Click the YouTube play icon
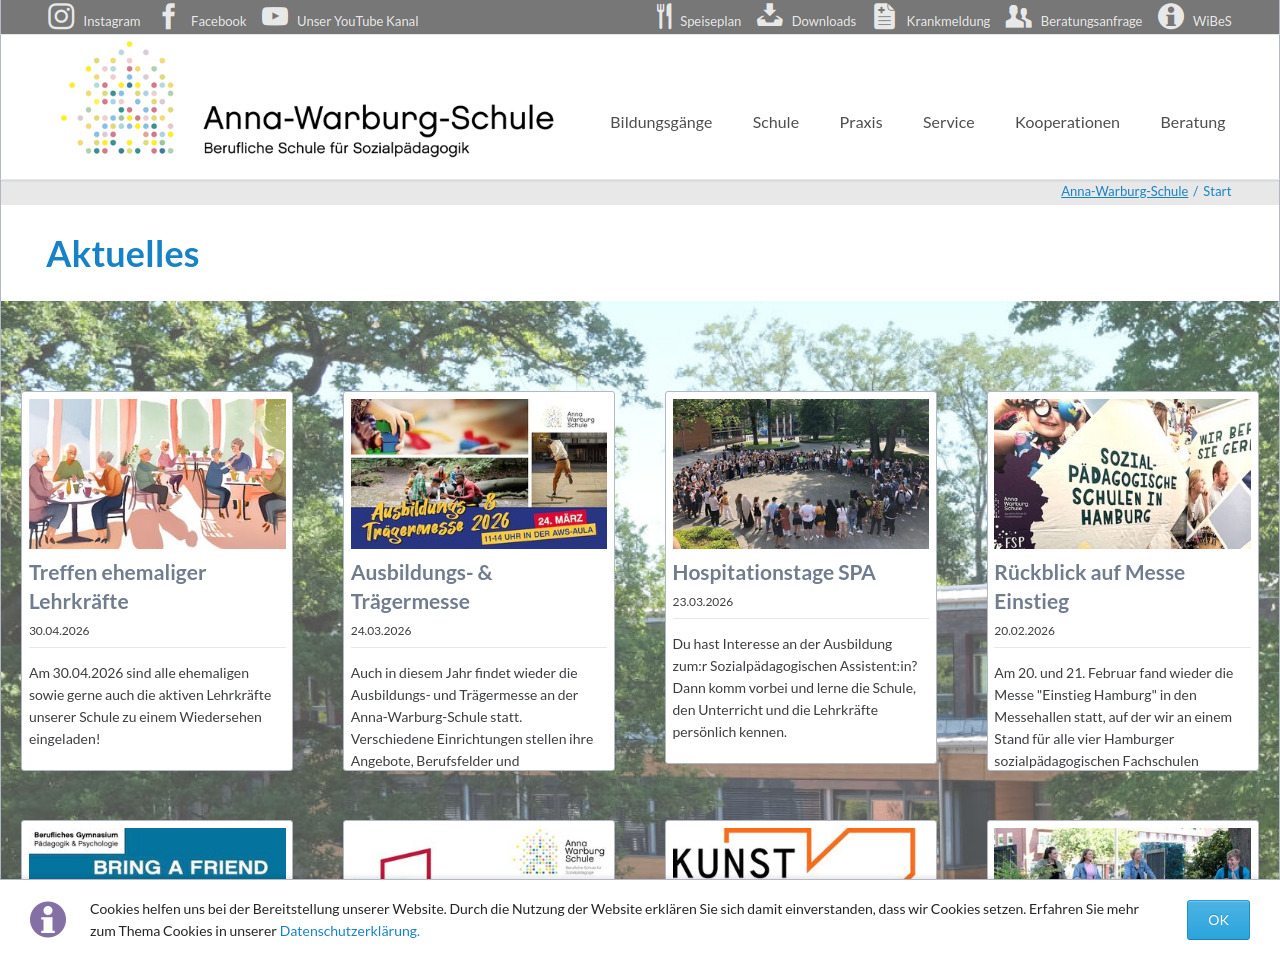Screen dimensions: 1280x960 click(275, 17)
